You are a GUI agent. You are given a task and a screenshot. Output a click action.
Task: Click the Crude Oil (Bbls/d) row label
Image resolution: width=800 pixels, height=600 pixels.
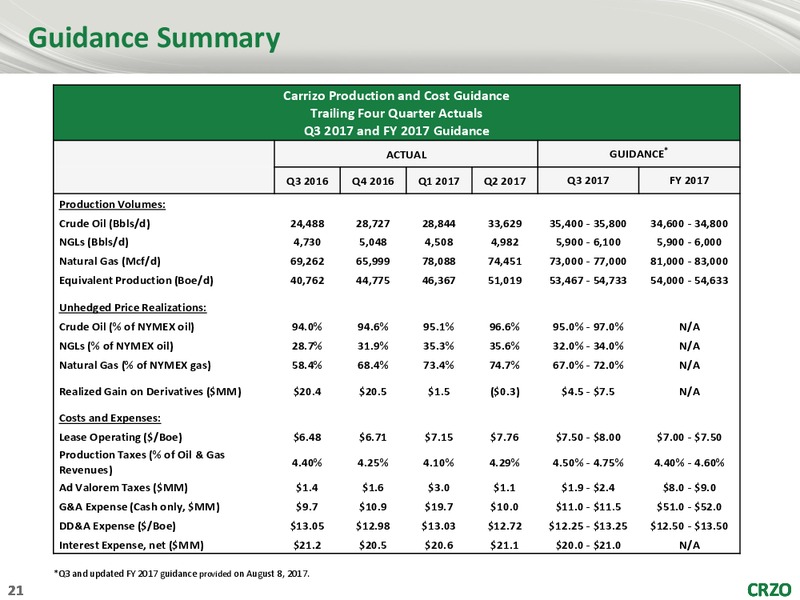tap(105, 223)
